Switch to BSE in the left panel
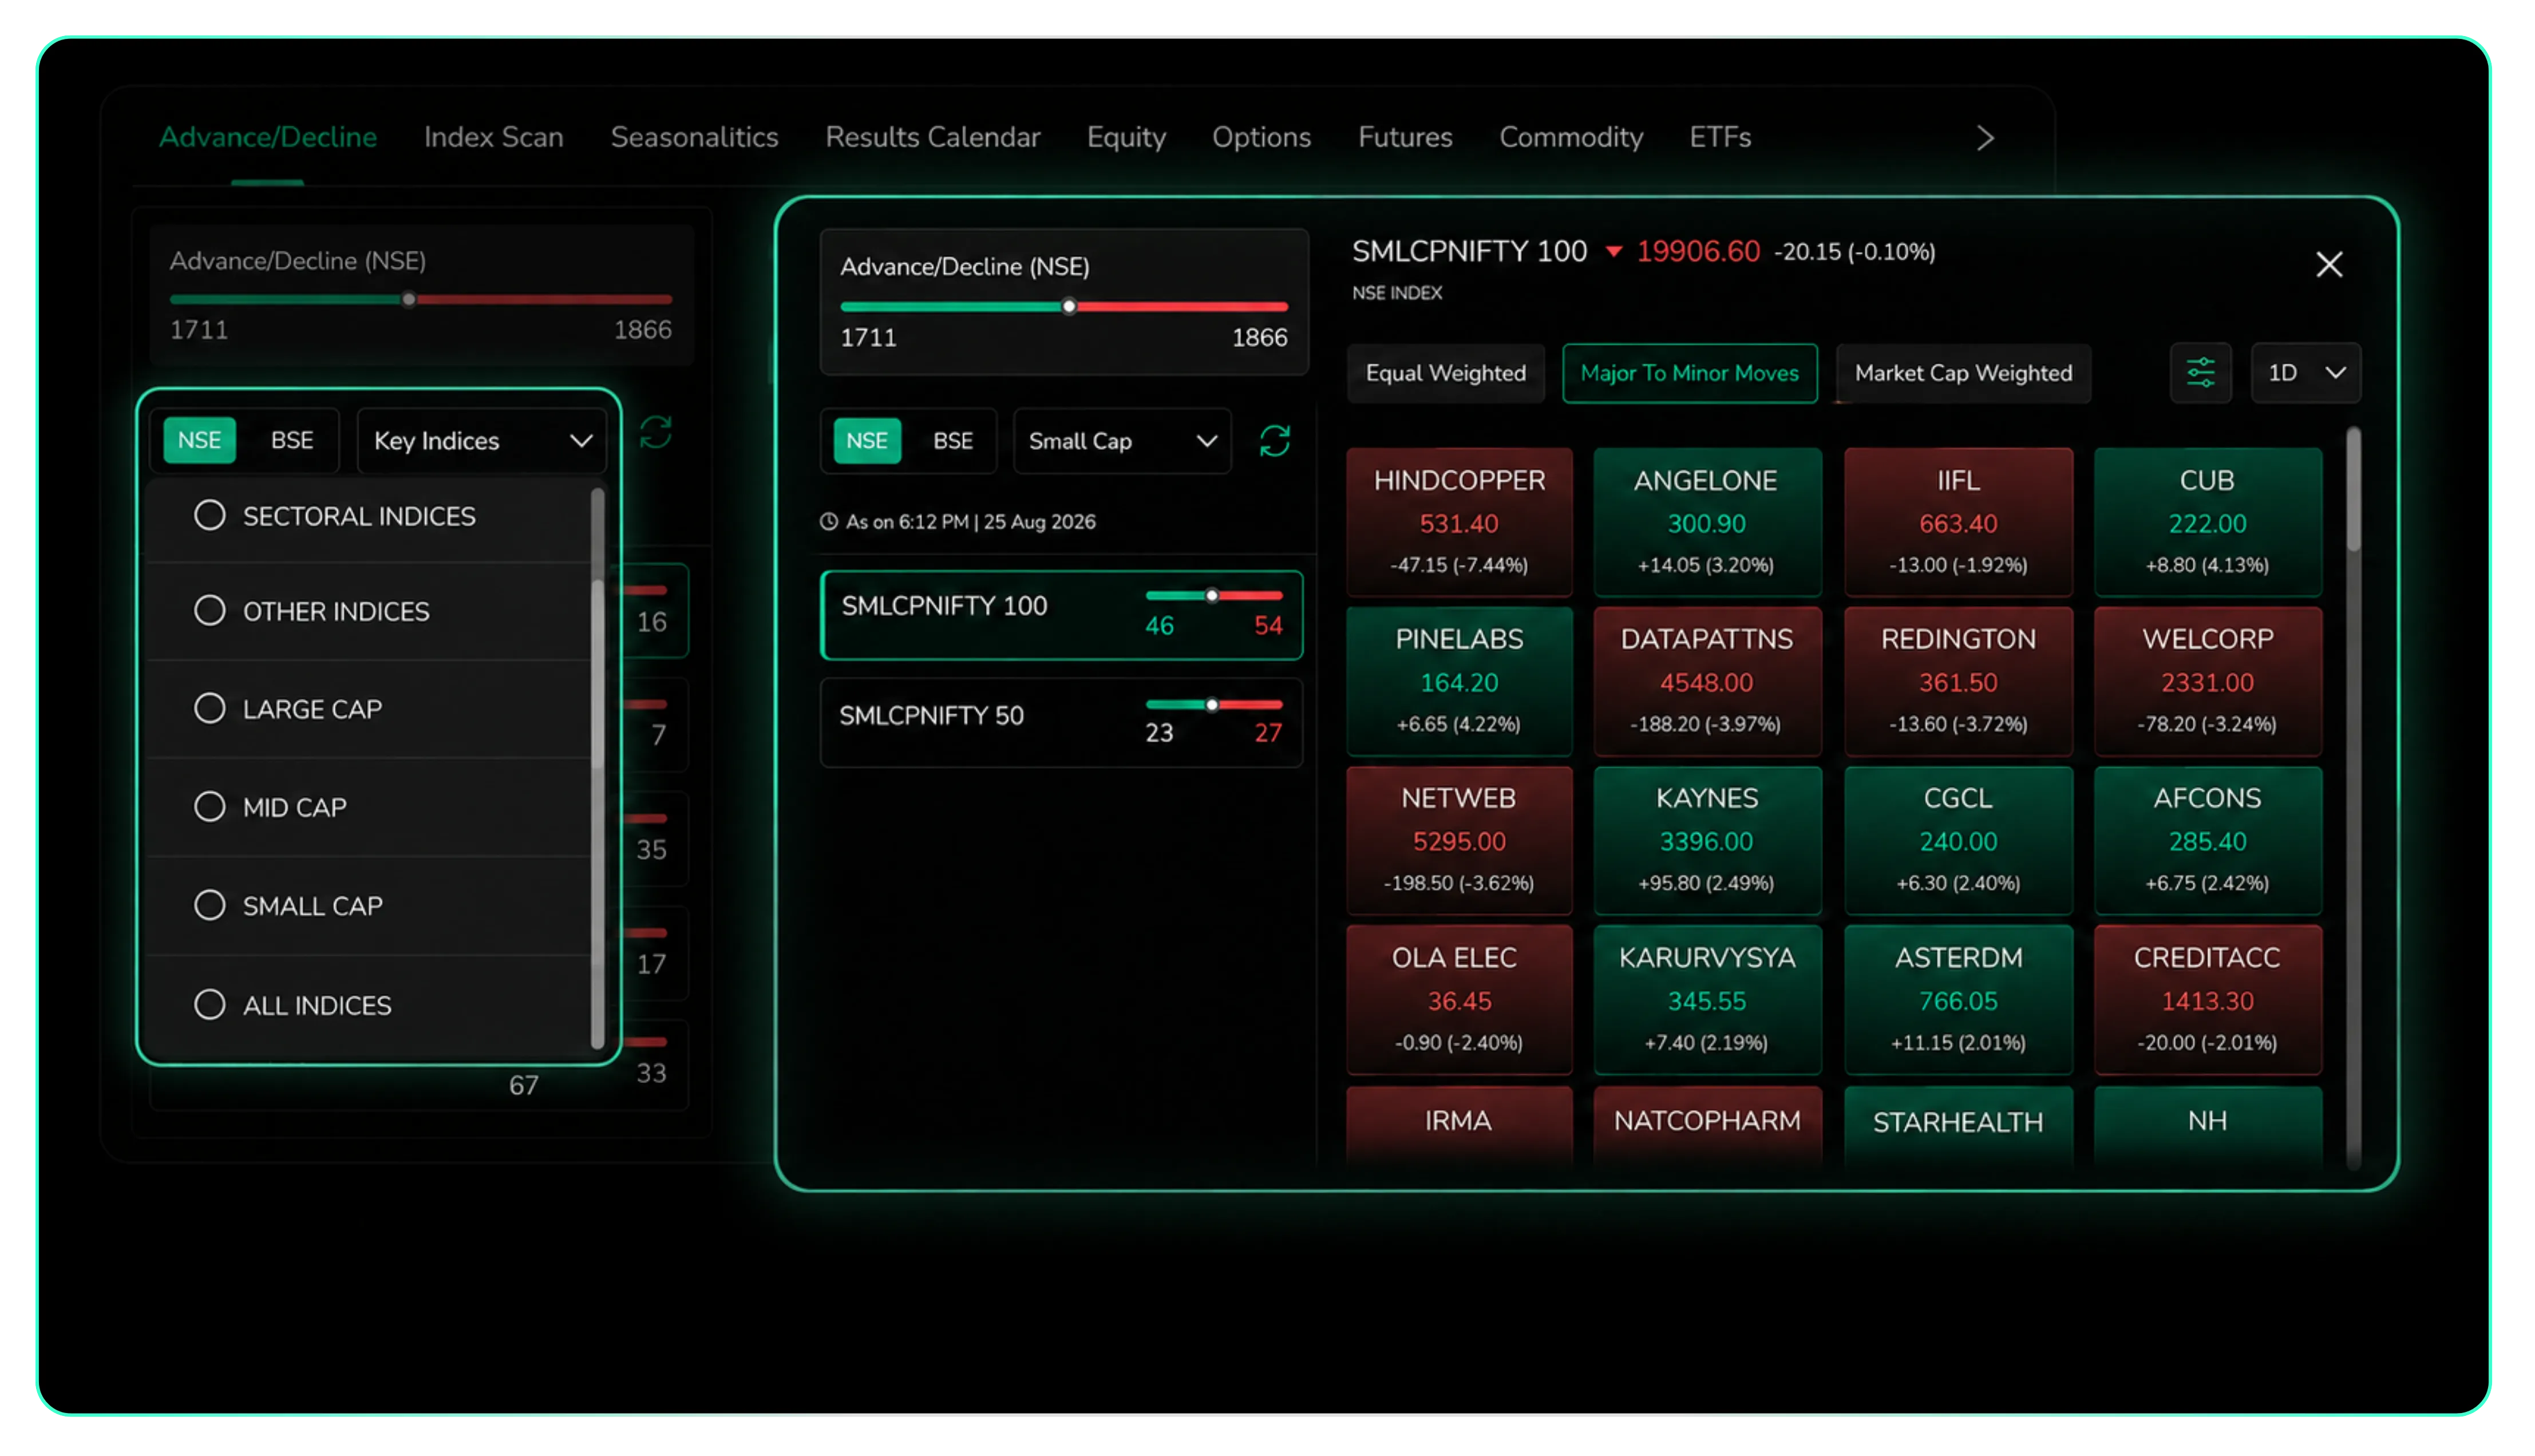This screenshot has width=2535, height=1456. pos(292,441)
